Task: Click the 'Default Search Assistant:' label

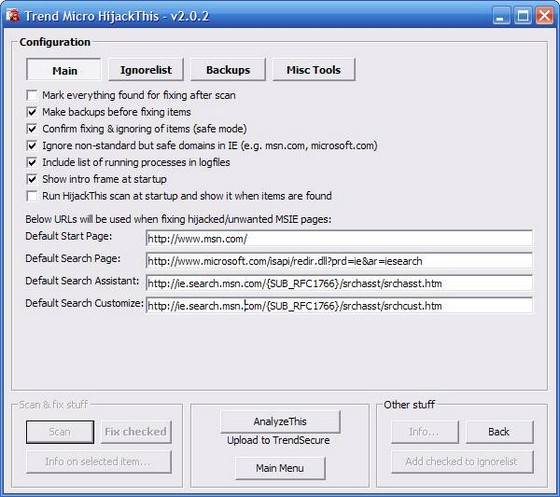Action: (x=82, y=281)
